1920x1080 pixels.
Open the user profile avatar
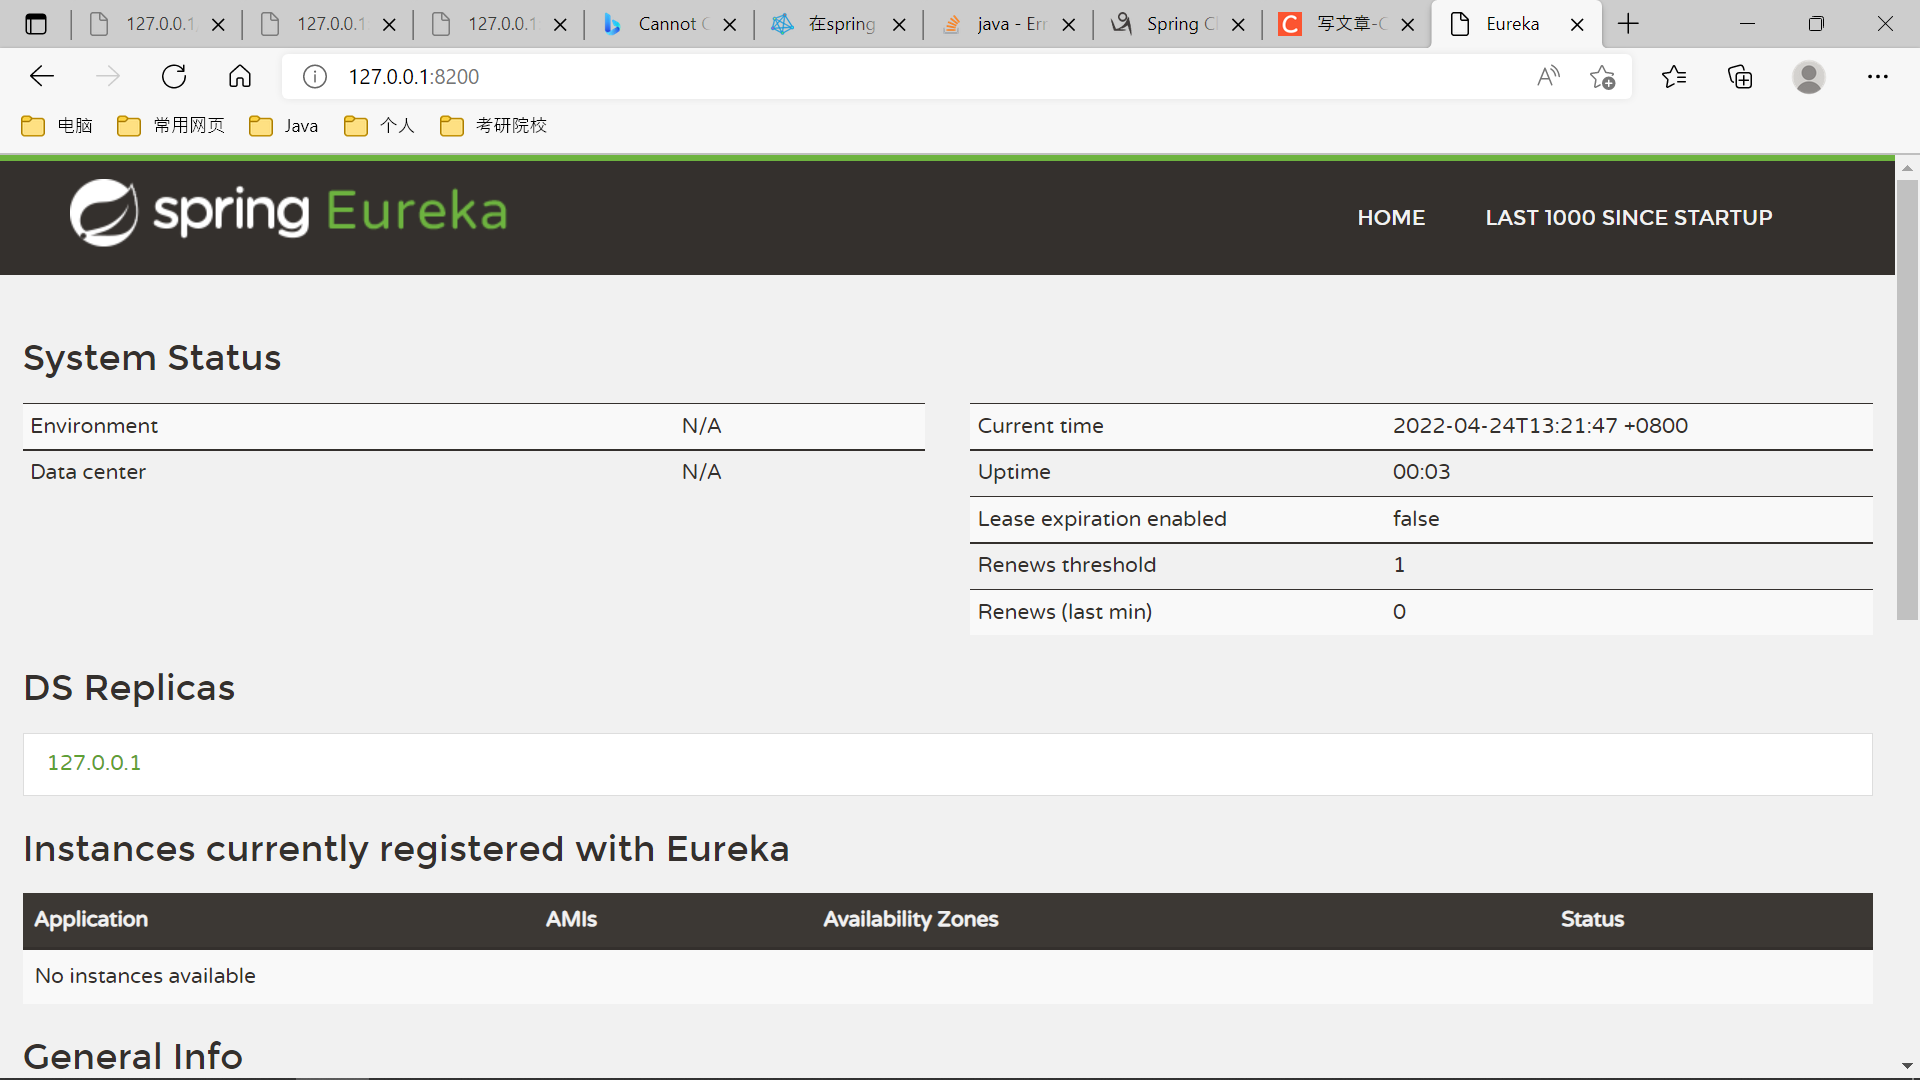tap(1808, 77)
